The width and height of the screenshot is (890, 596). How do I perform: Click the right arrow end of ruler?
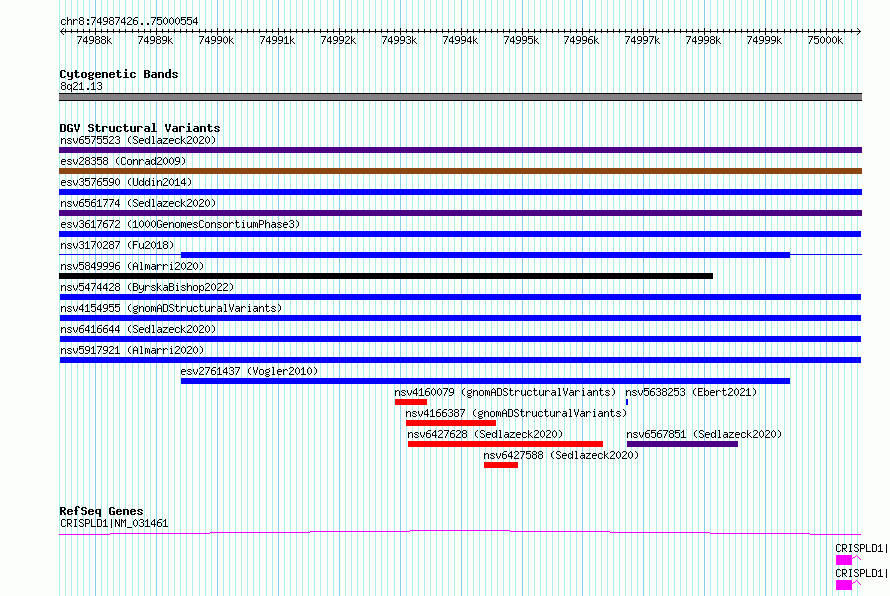point(859,31)
